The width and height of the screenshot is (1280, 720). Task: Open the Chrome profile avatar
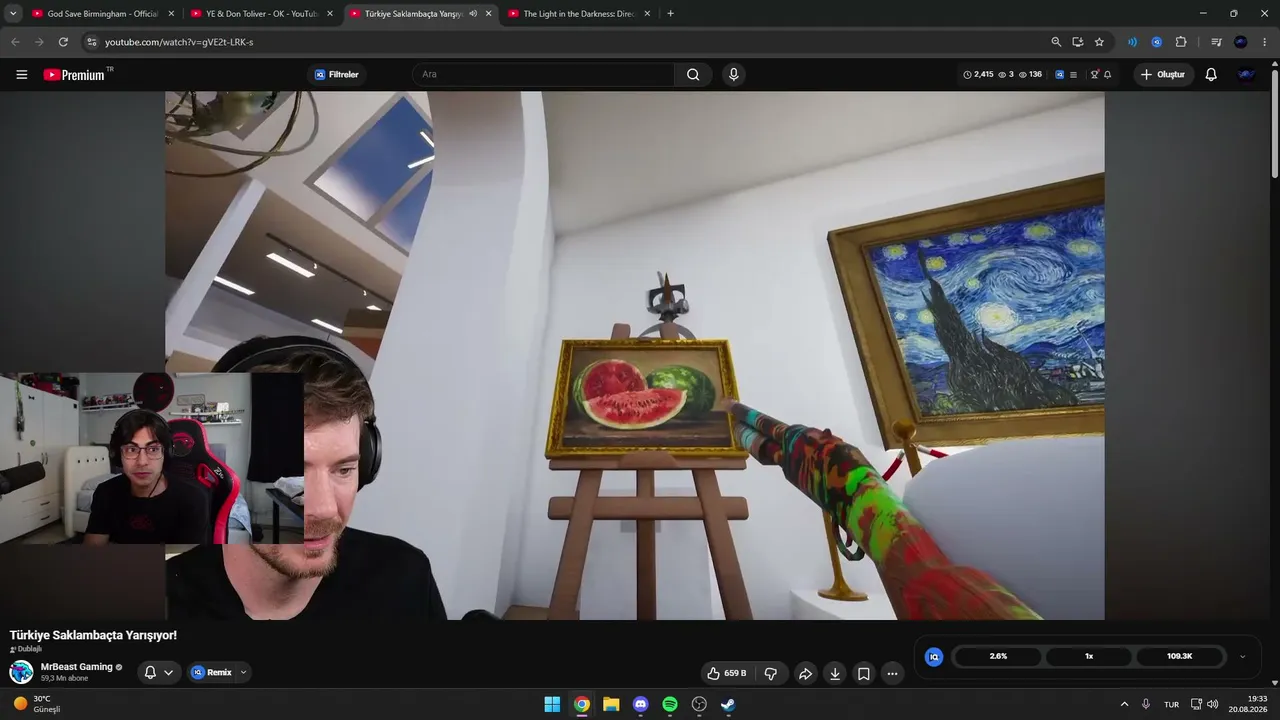coord(1241,42)
